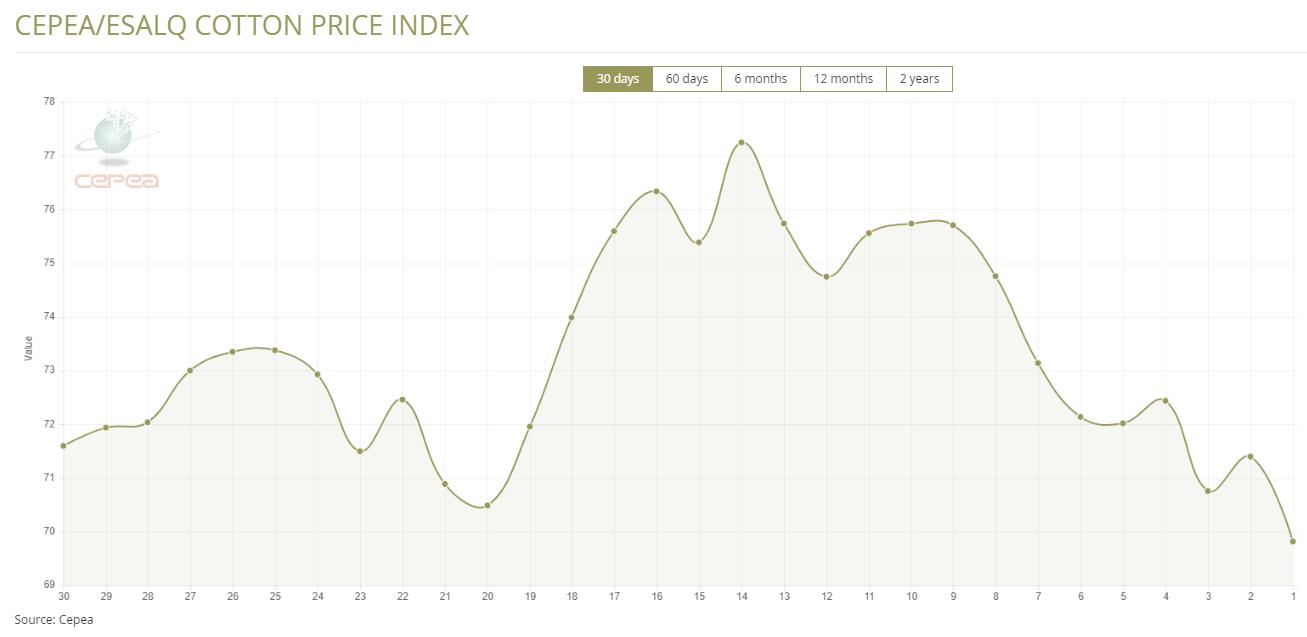Click the peak data point at day 14
This screenshot has height=637, width=1307.
pos(741,142)
